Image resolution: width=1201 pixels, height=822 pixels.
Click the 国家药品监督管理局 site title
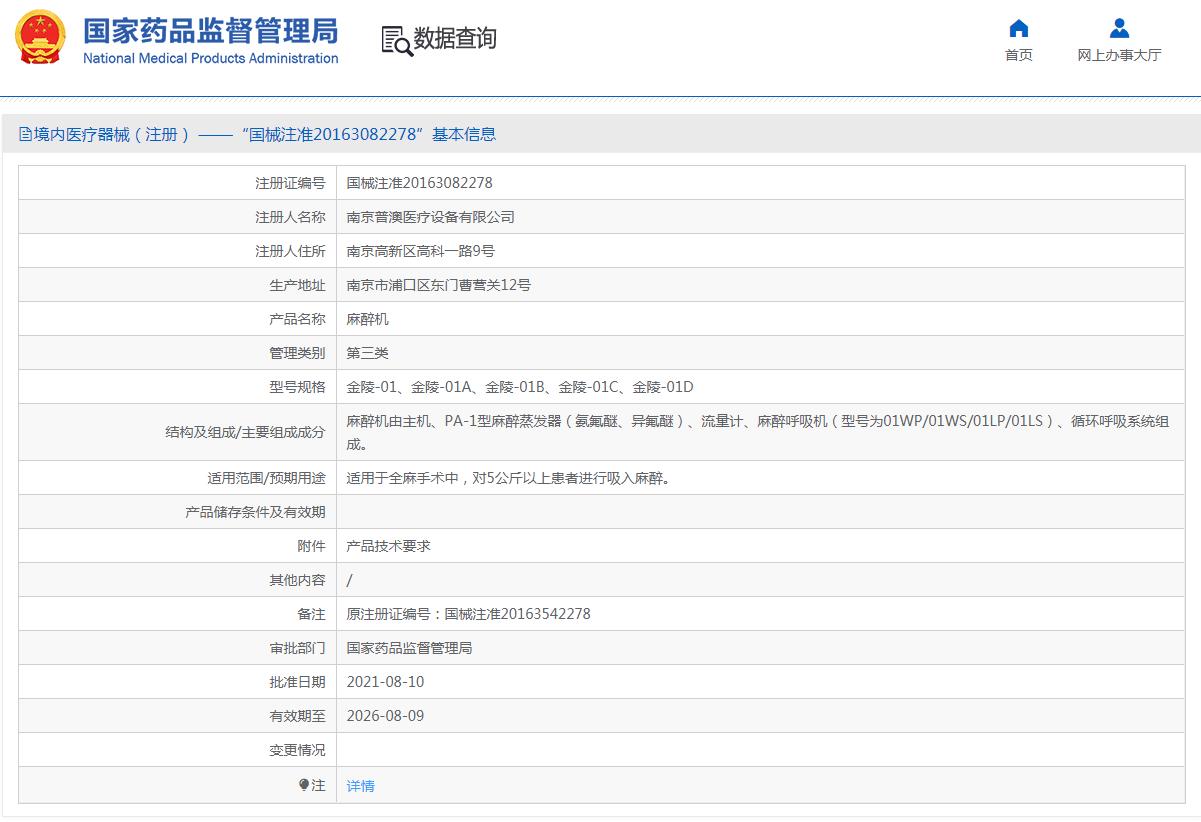(x=210, y=29)
